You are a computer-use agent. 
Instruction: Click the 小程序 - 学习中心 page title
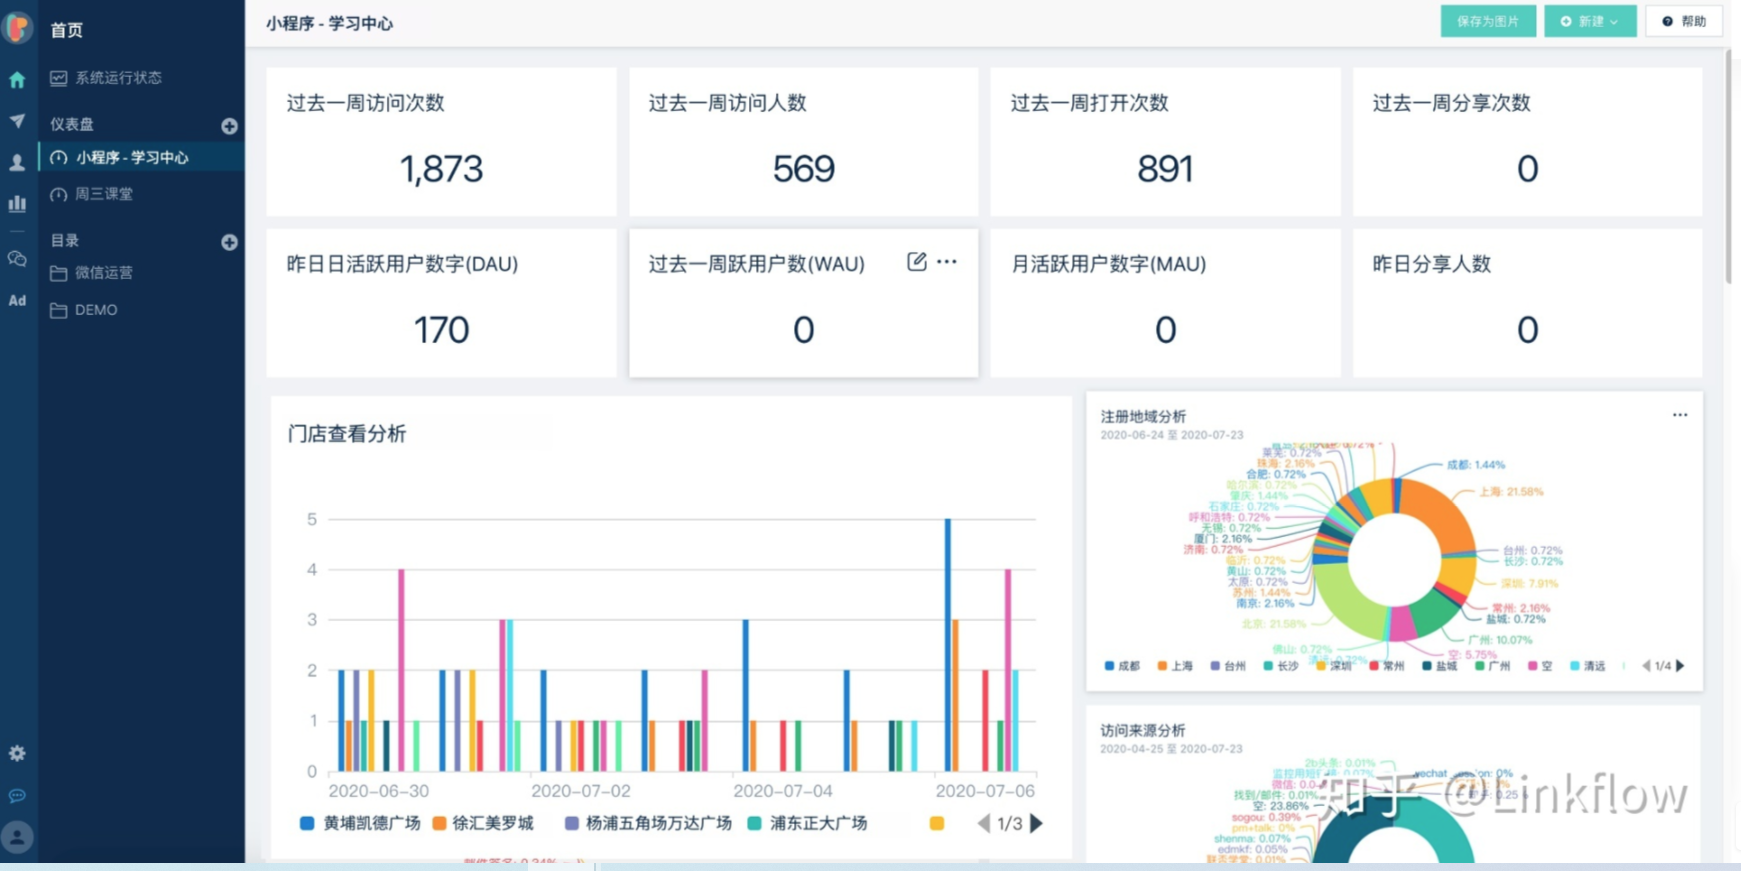pyautogui.click(x=329, y=23)
